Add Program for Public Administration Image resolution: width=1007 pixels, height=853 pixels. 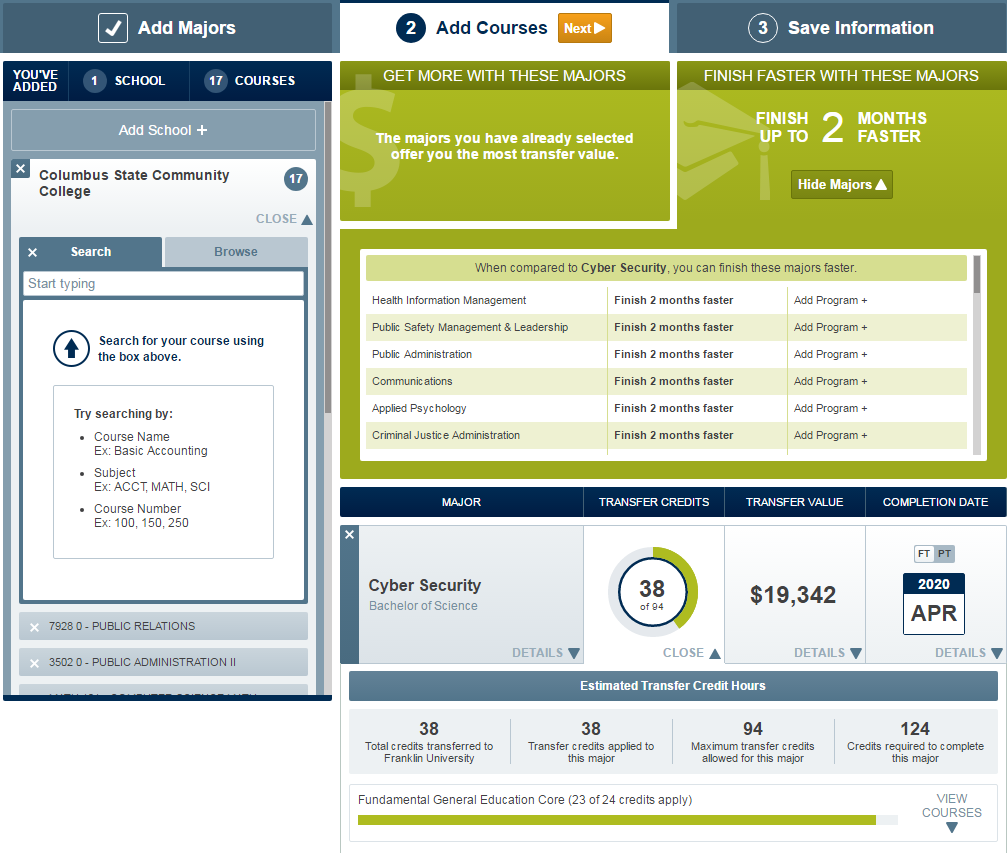(x=830, y=354)
